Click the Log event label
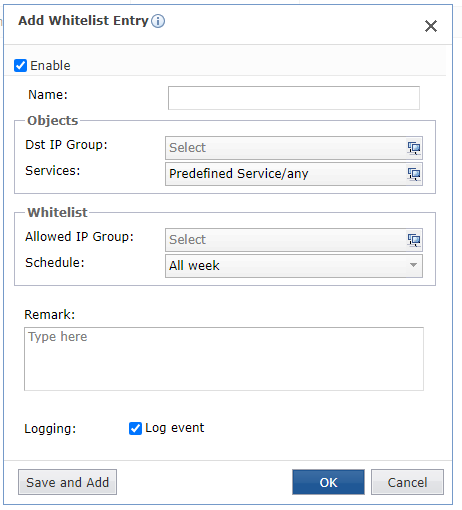The width and height of the screenshot is (462, 510). (175, 428)
